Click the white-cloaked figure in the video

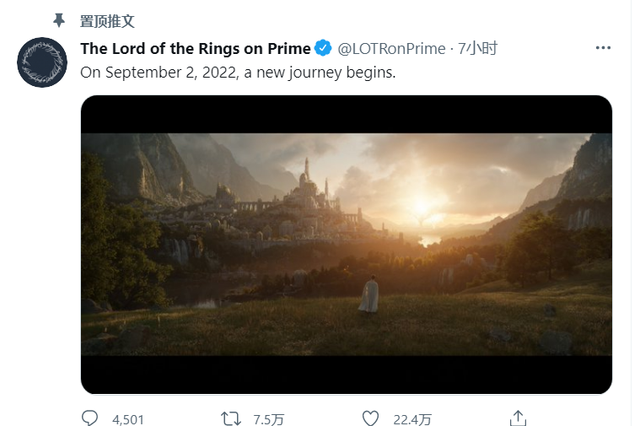(369, 295)
